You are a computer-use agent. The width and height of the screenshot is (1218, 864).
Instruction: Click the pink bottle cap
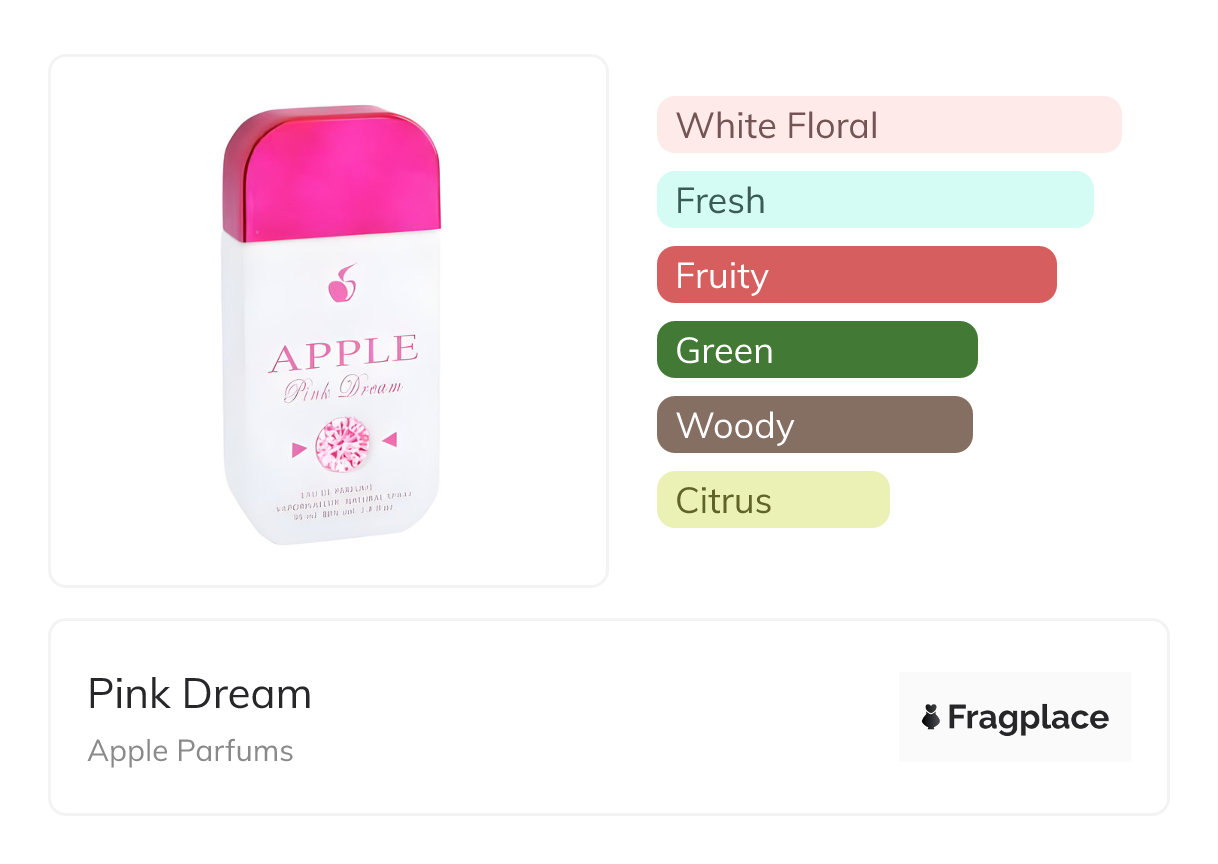[x=332, y=173]
